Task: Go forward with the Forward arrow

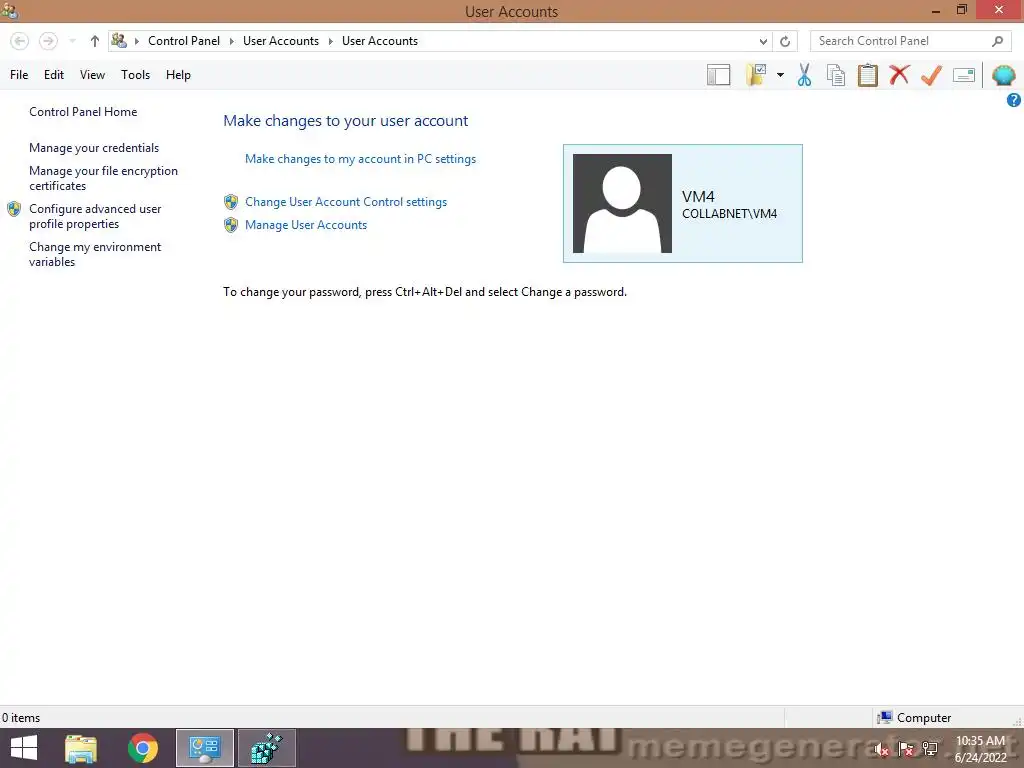Action: (48, 41)
